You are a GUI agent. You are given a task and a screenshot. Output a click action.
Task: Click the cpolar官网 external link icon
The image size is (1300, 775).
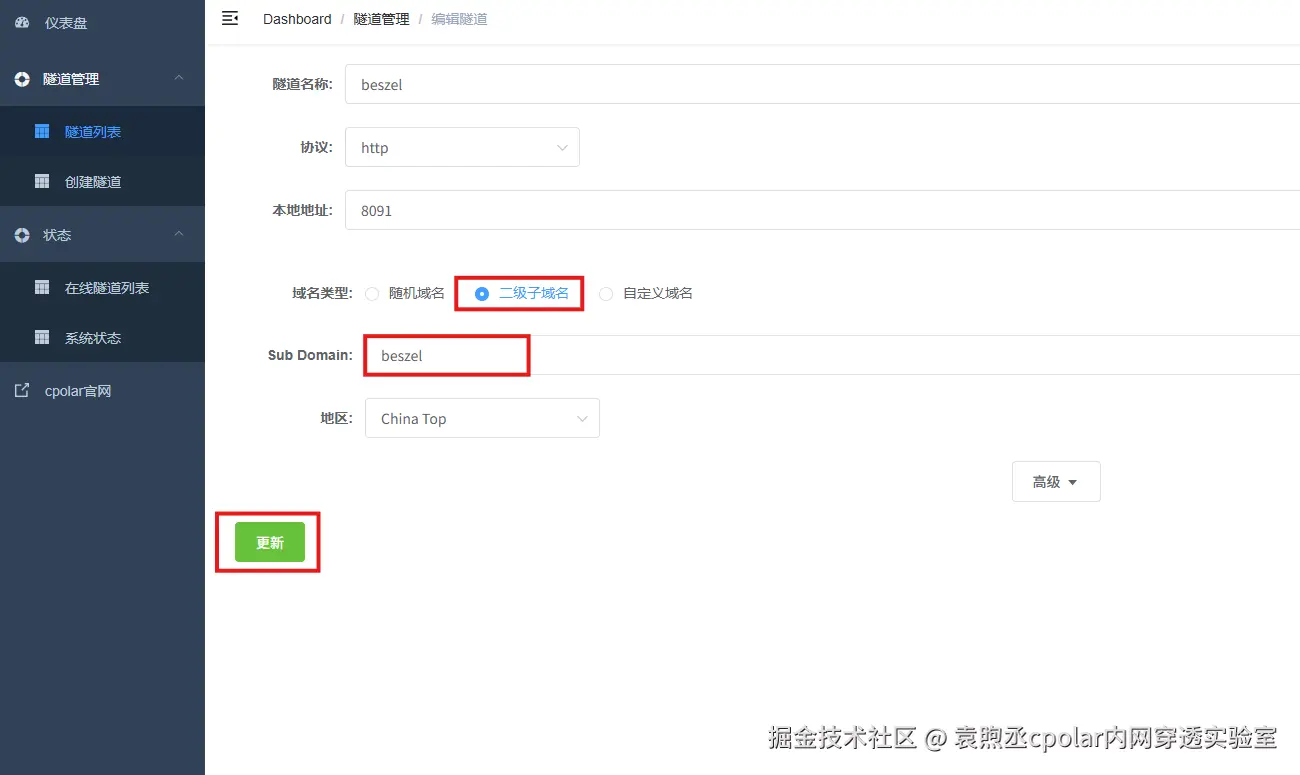(22, 391)
